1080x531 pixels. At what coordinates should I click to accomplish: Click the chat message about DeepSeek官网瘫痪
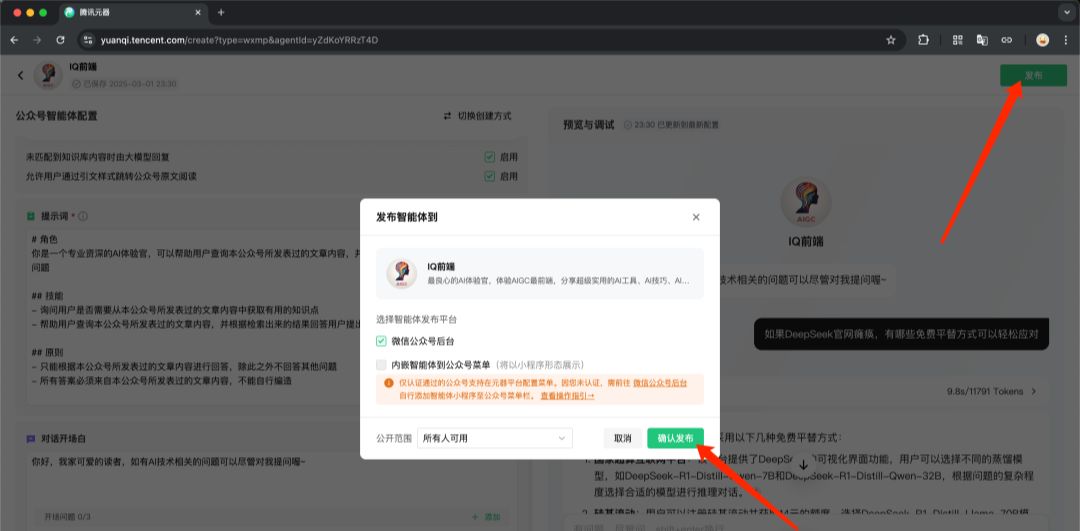tap(901, 334)
